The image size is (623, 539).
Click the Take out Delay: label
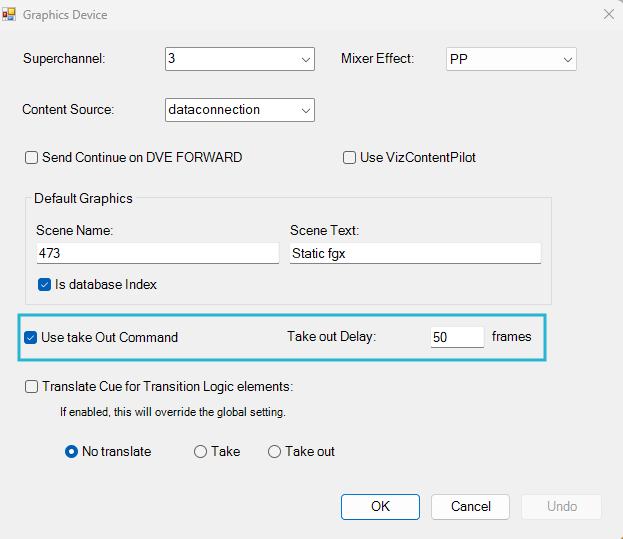coord(331,336)
